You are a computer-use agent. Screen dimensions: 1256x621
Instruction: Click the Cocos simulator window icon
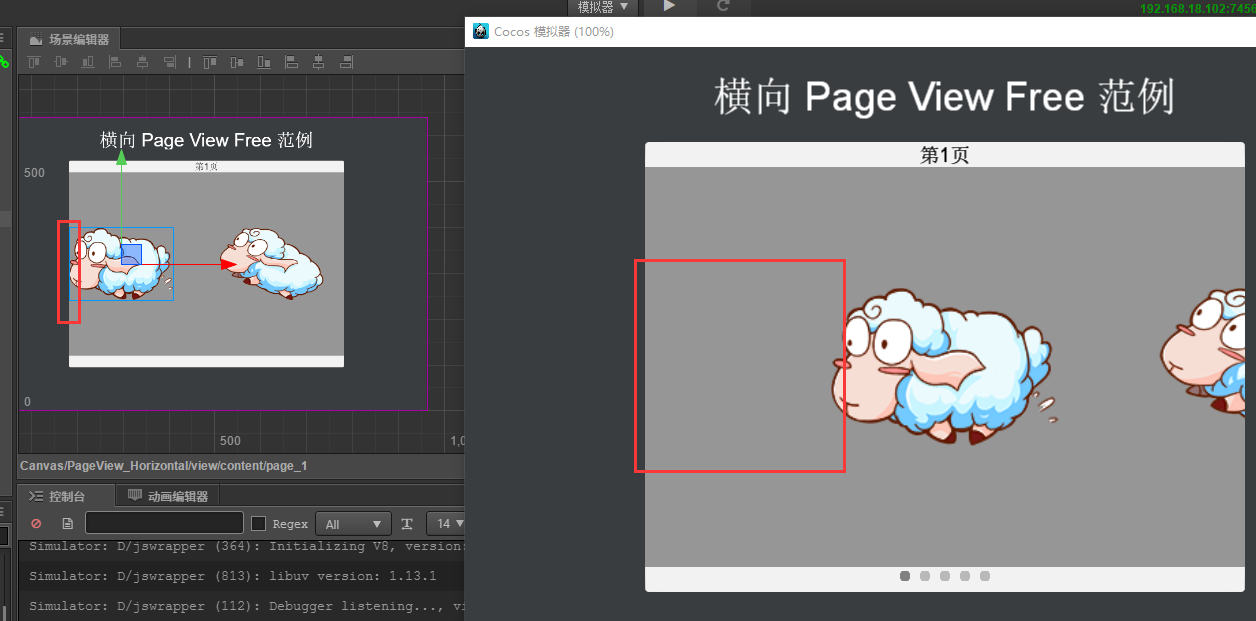481,32
